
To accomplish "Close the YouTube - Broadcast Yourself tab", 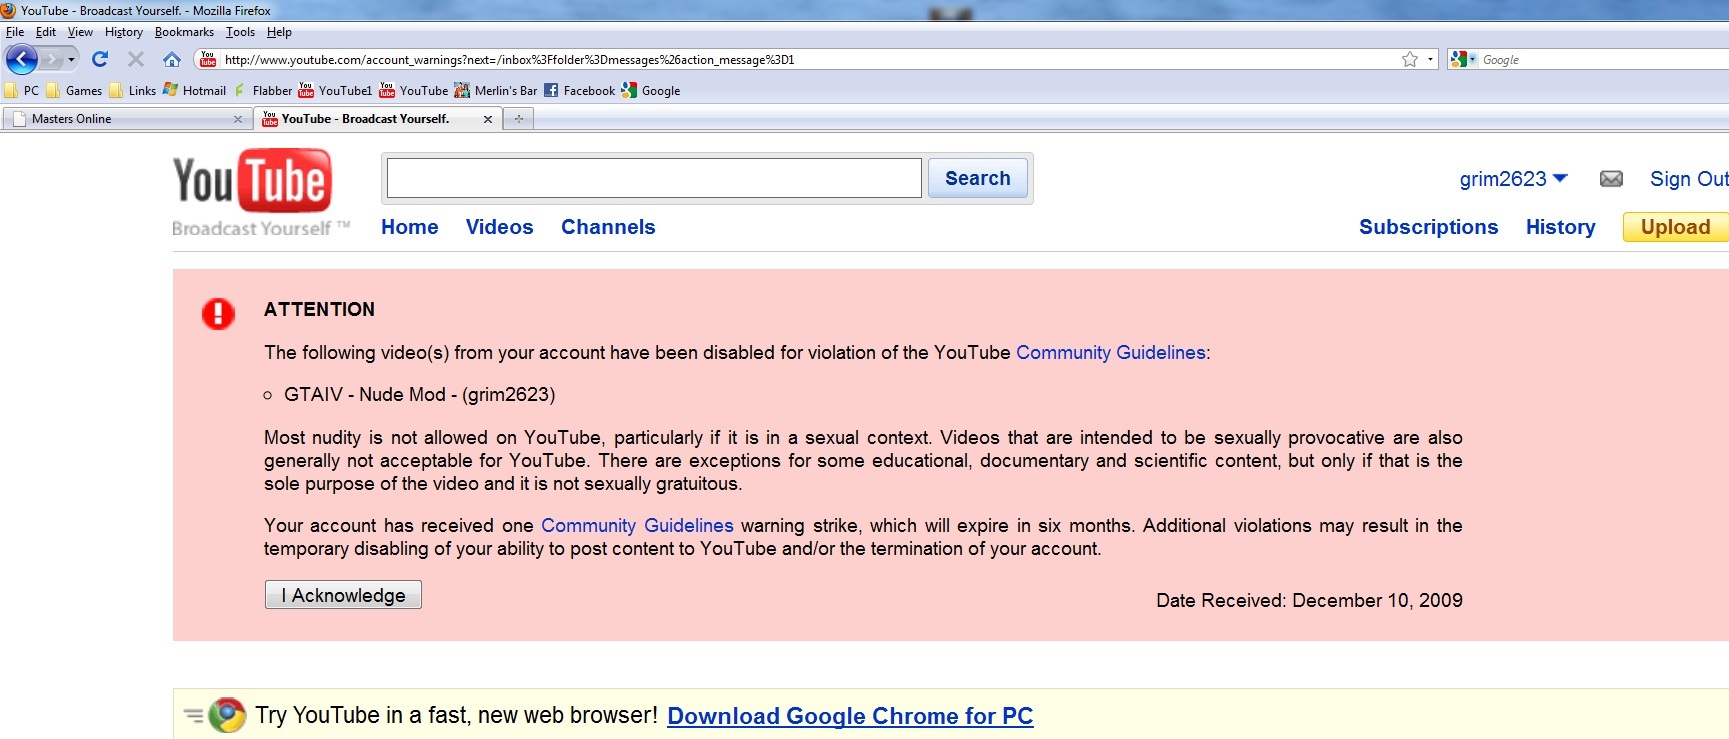I will point(488,119).
